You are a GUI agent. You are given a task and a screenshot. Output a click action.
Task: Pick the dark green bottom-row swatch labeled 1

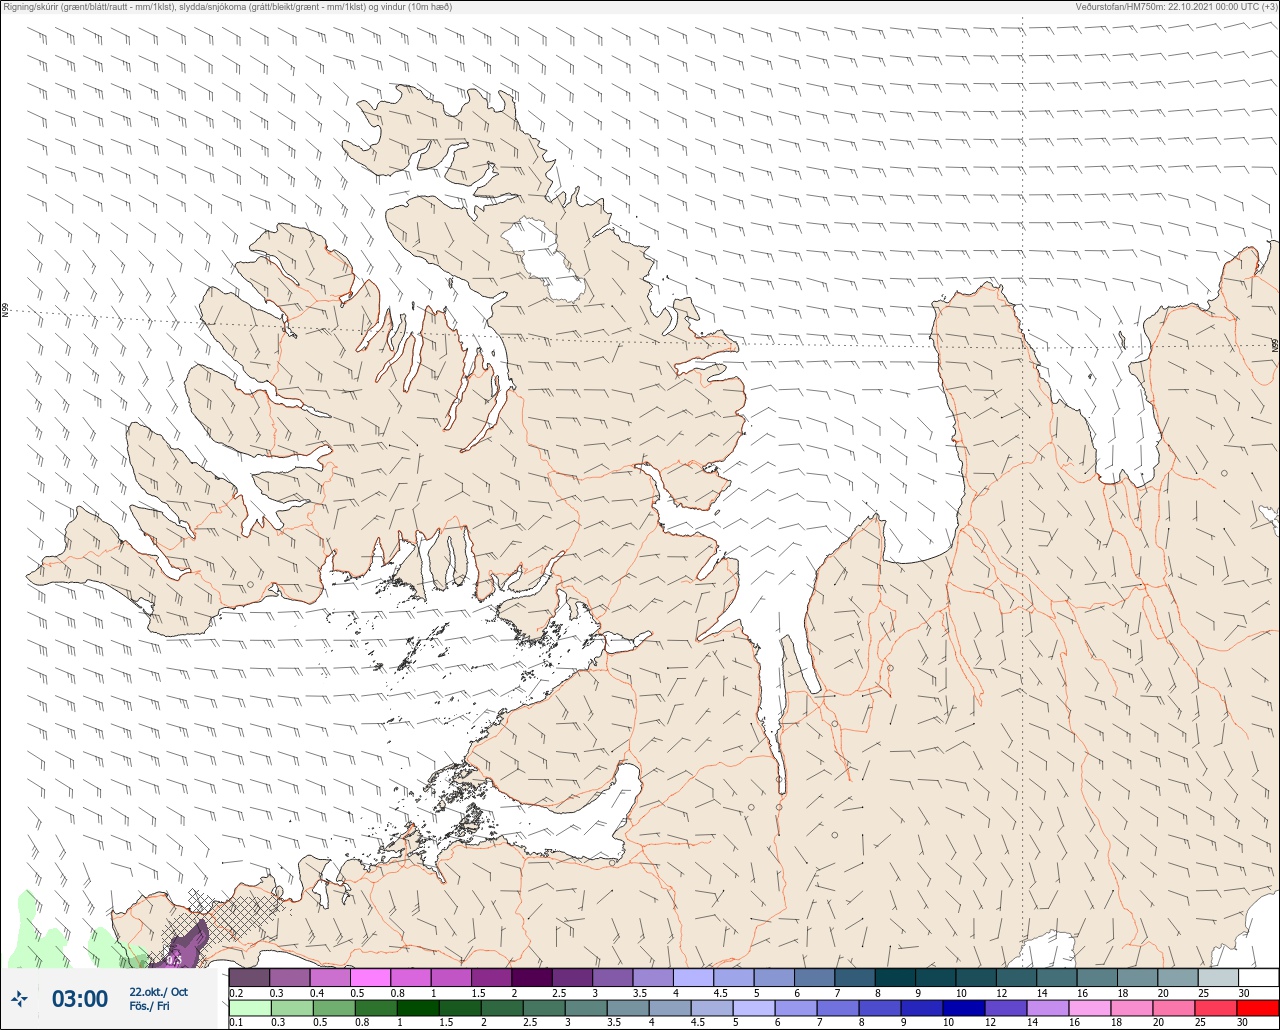point(418,1008)
